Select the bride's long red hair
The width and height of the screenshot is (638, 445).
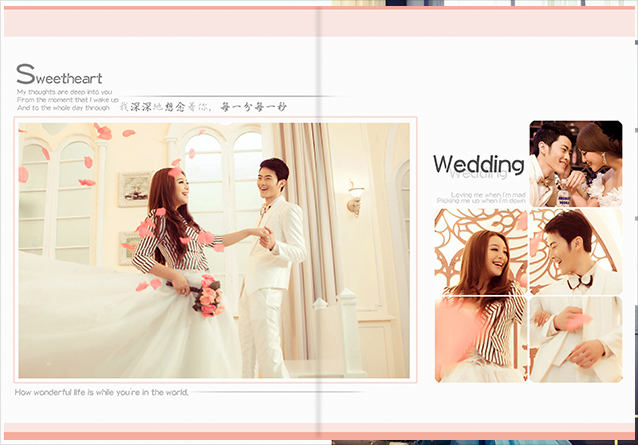click(x=167, y=210)
